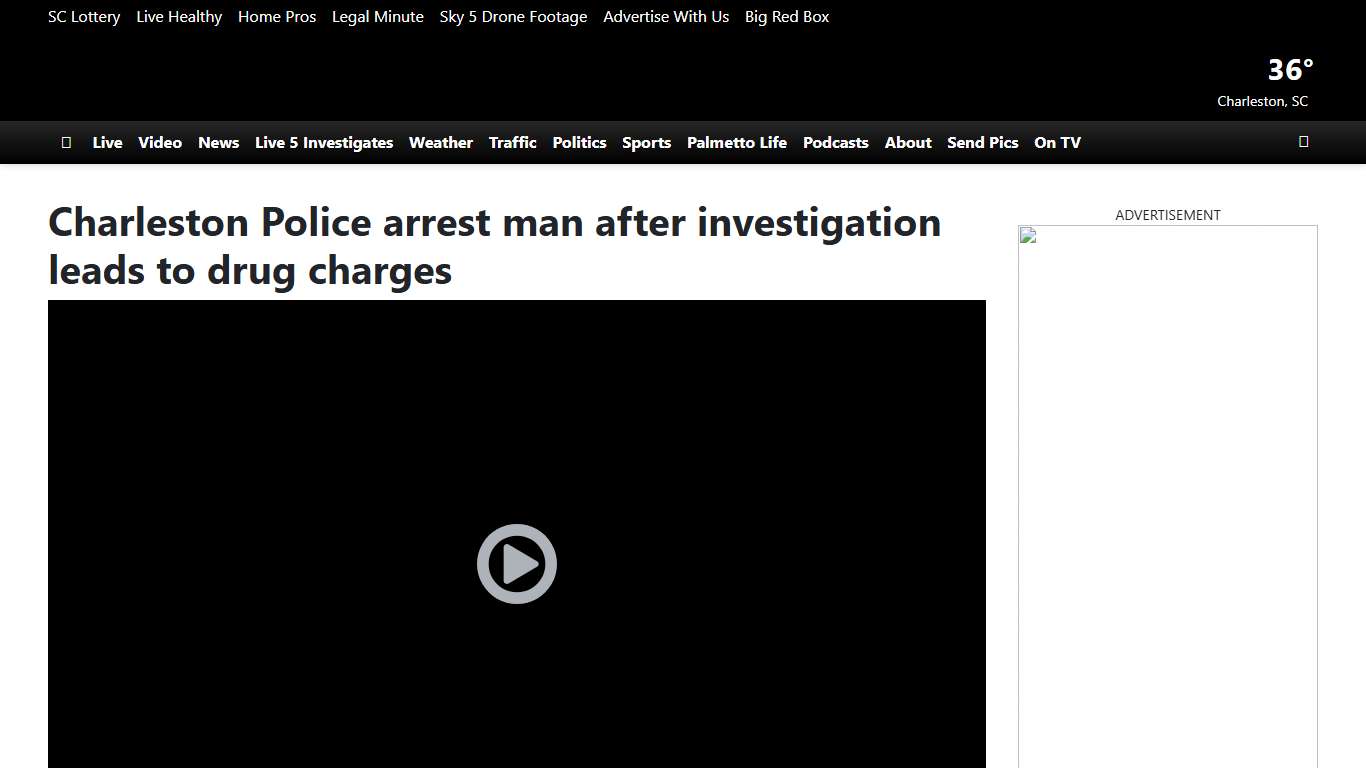Open the Live section
This screenshot has height=768, width=1366.
107,142
